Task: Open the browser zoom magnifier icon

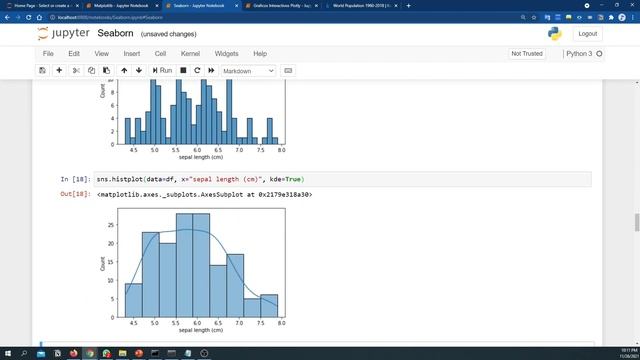Action: click(x=523, y=18)
